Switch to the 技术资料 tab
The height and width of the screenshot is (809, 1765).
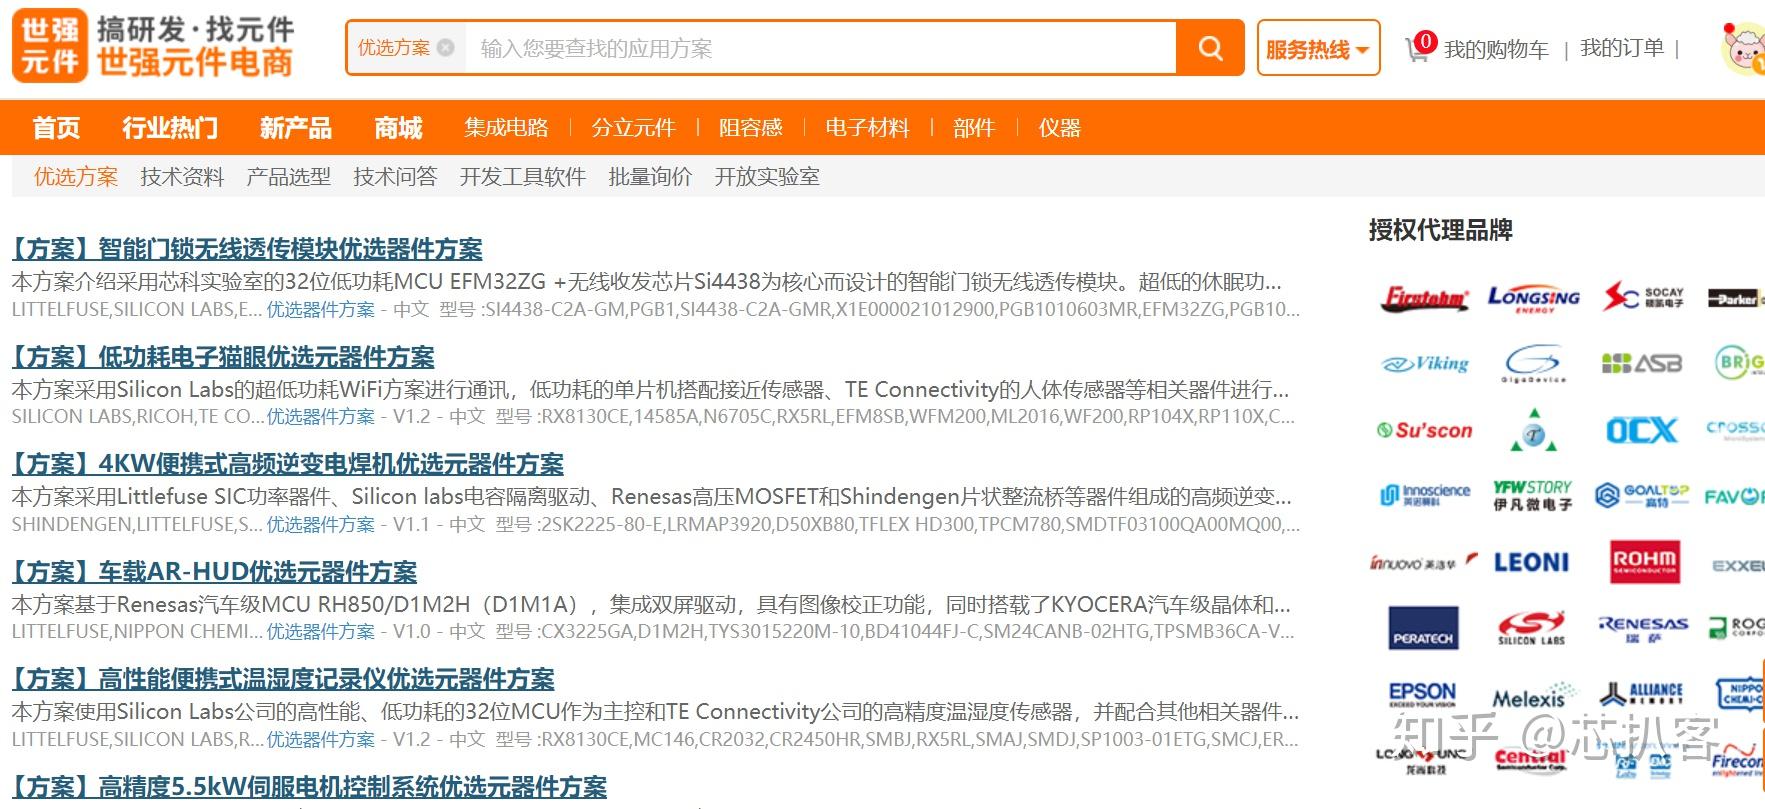tap(182, 177)
